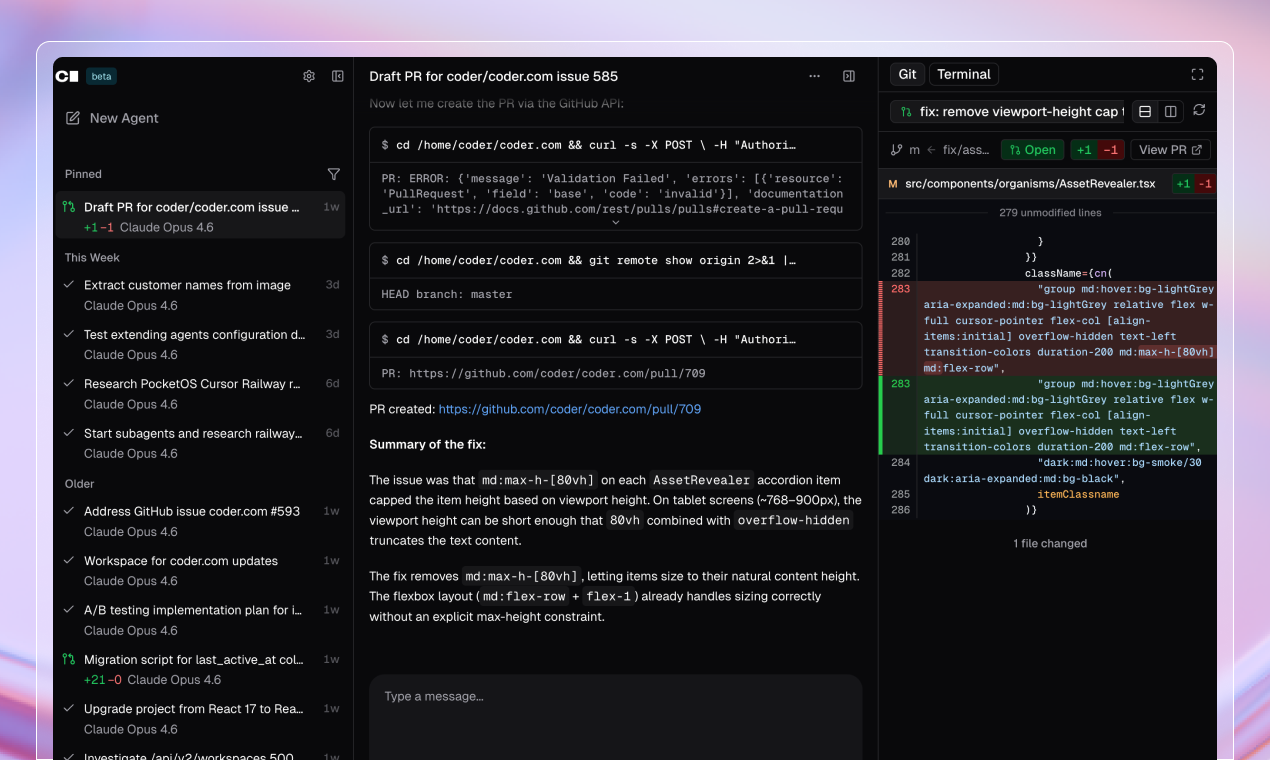Select unified diff view

point(1145,111)
